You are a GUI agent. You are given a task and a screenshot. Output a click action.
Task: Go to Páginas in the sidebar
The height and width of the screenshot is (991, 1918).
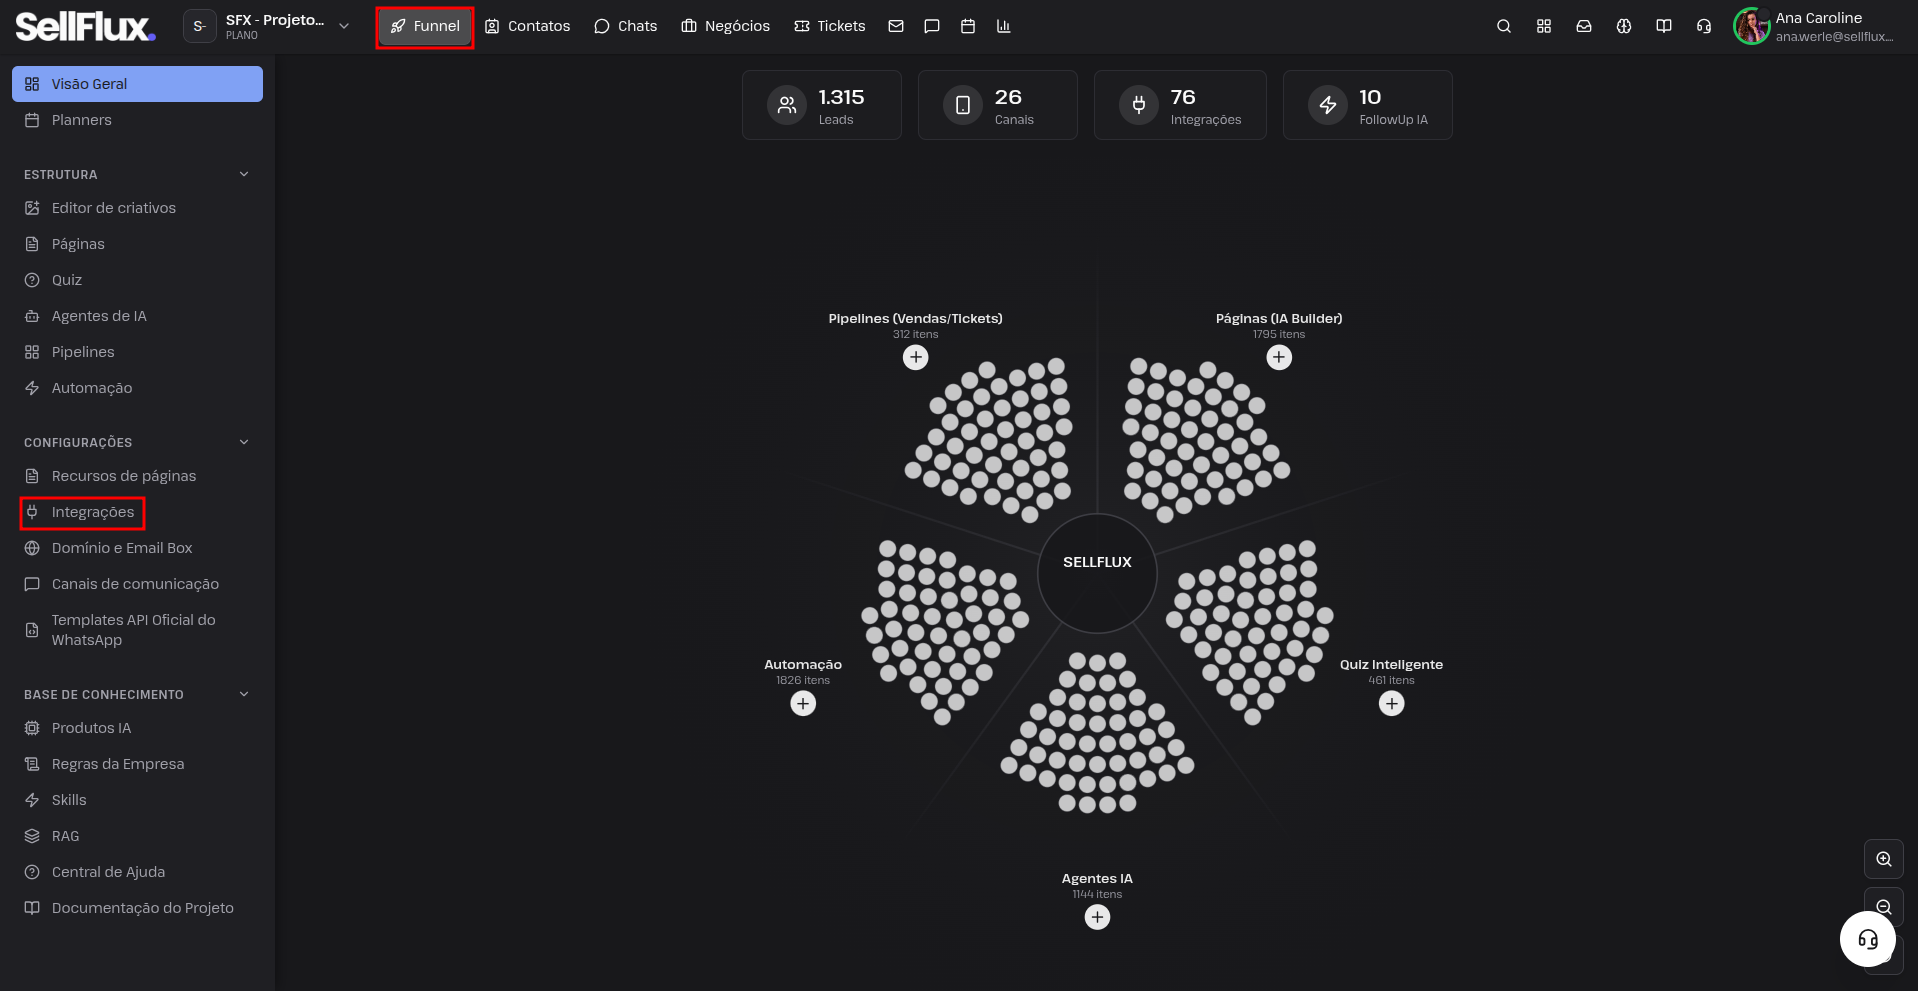point(138,244)
